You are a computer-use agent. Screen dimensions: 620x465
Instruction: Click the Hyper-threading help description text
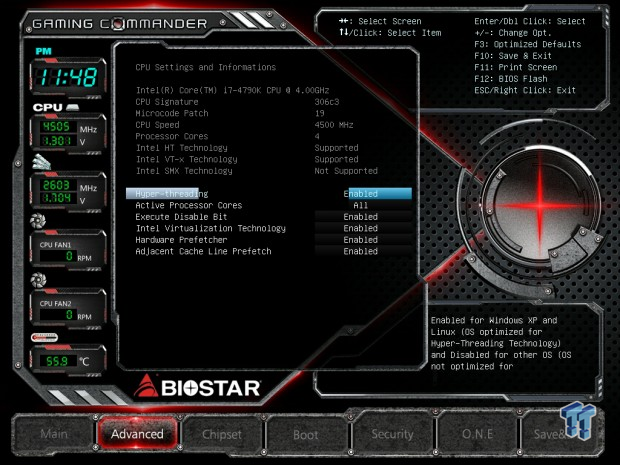501,343
